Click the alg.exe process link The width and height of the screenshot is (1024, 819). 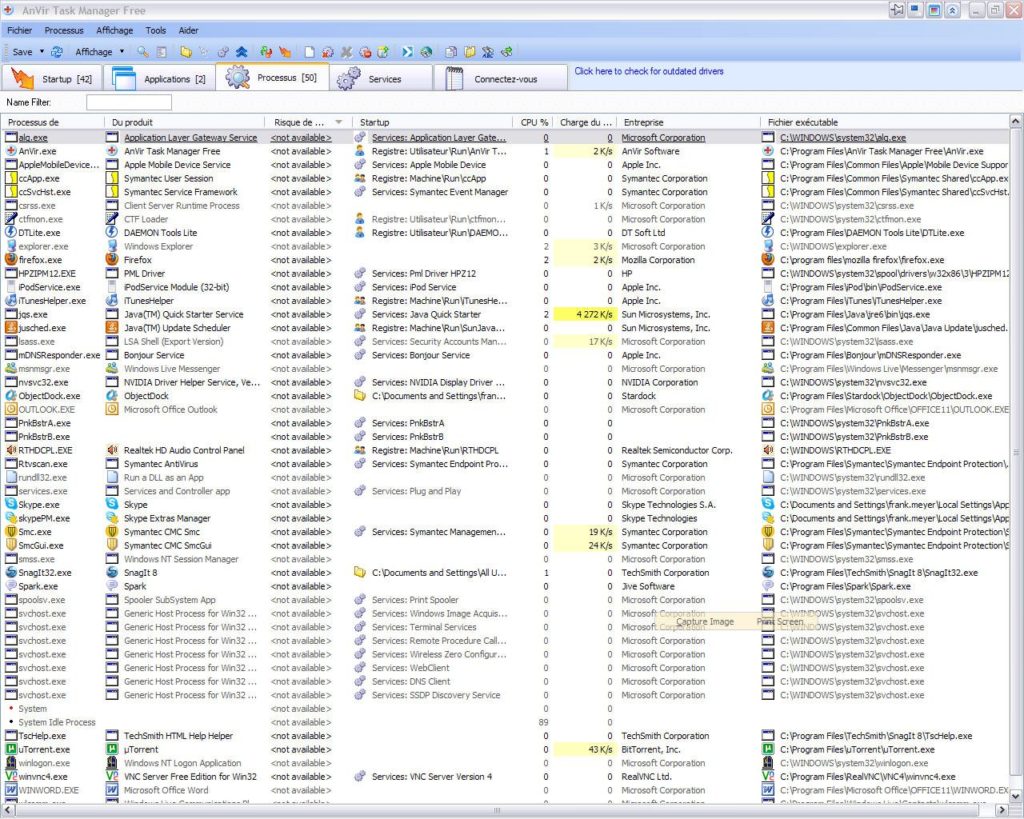(x=33, y=138)
